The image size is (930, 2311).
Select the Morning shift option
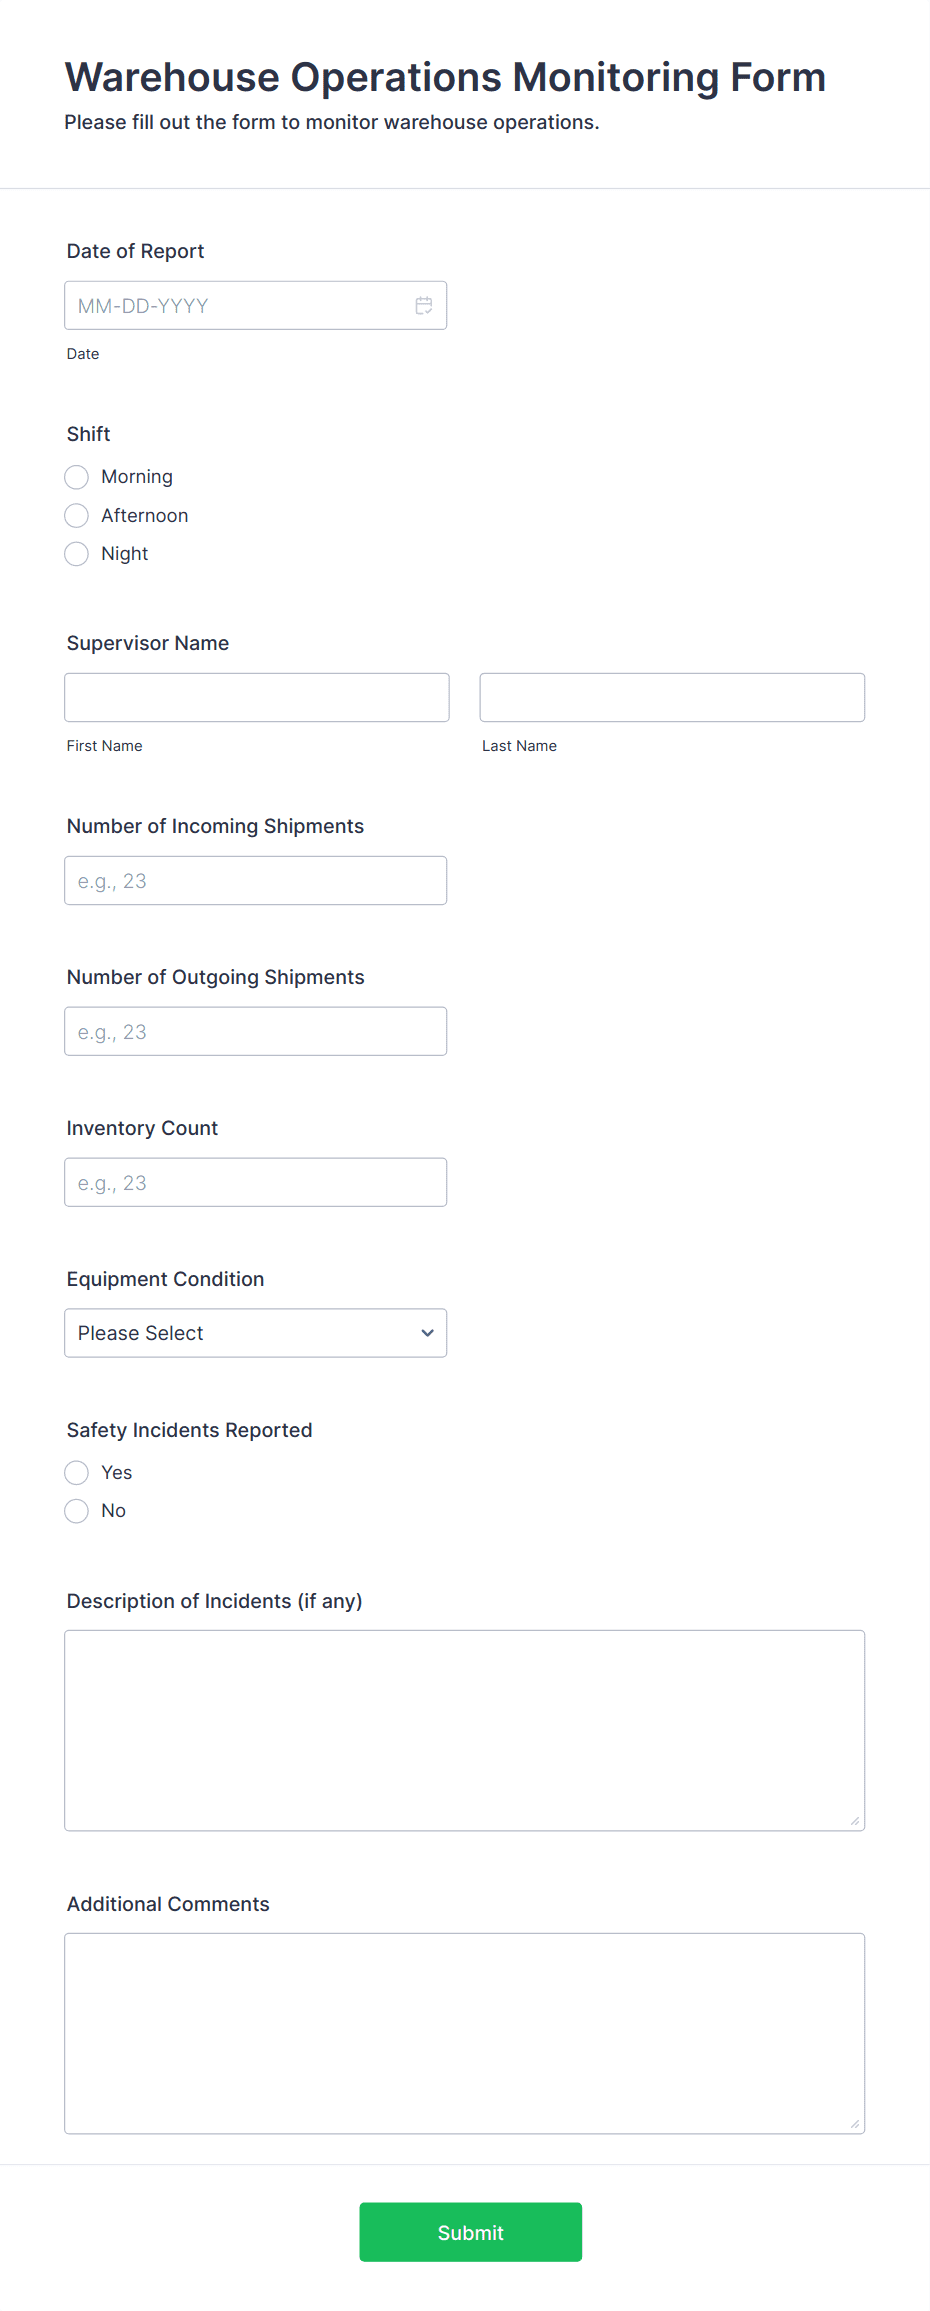click(x=76, y=477)
